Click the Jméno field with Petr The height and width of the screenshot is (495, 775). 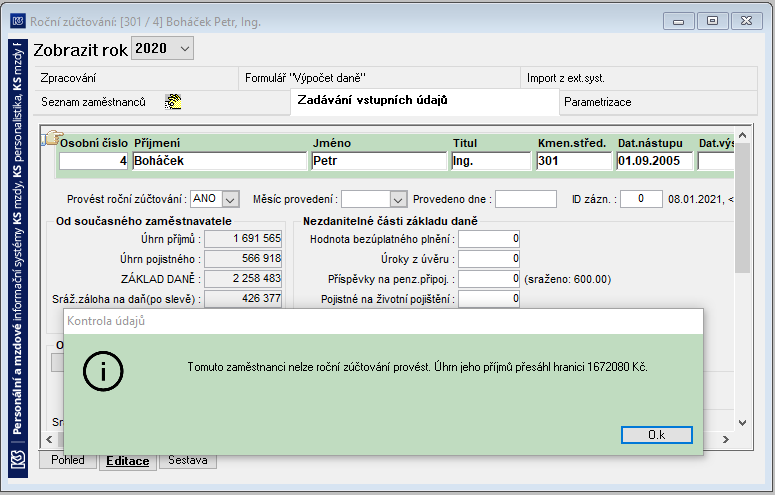tap(379, 161)
